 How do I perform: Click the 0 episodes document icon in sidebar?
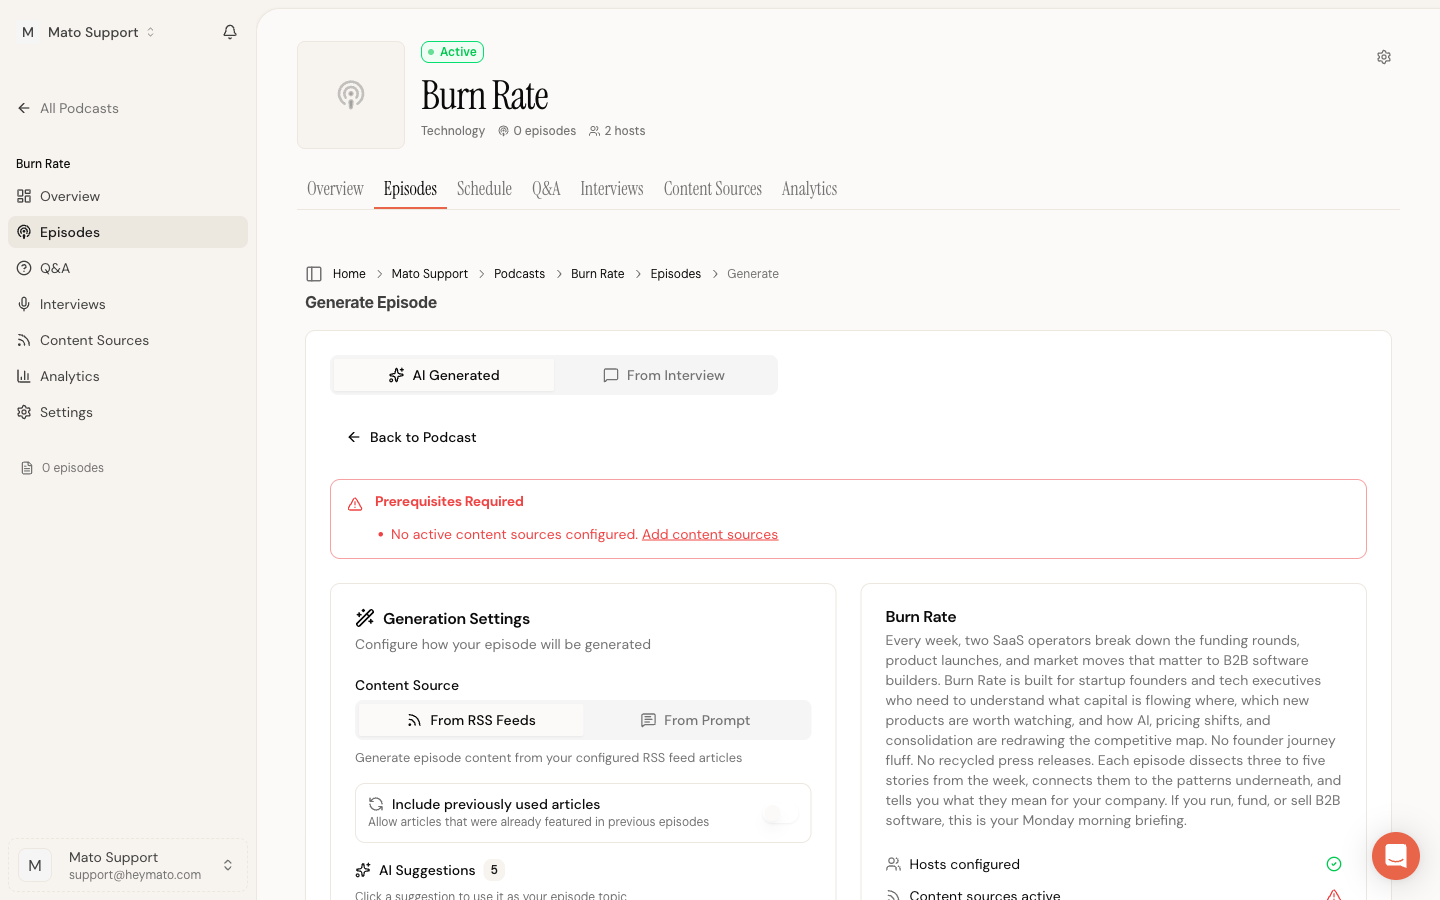coord(27,468)
